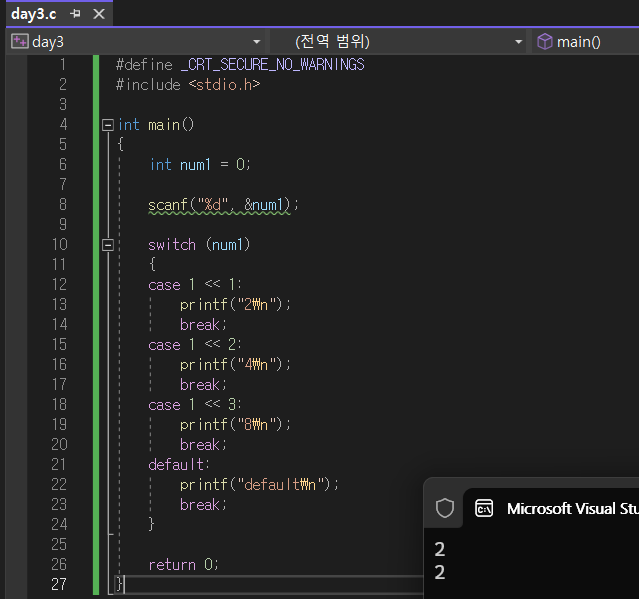Screen dimensions: 639x599
Task: Click the 'int num1 = 0;' line
Action: (200, 165)
